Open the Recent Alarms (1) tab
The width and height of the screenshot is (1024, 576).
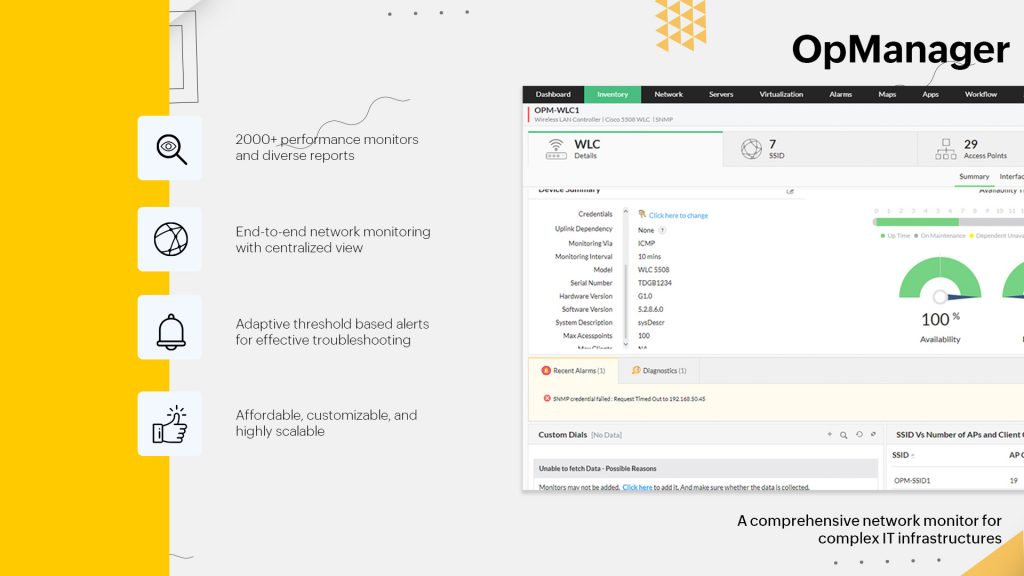tap(573, 370)
